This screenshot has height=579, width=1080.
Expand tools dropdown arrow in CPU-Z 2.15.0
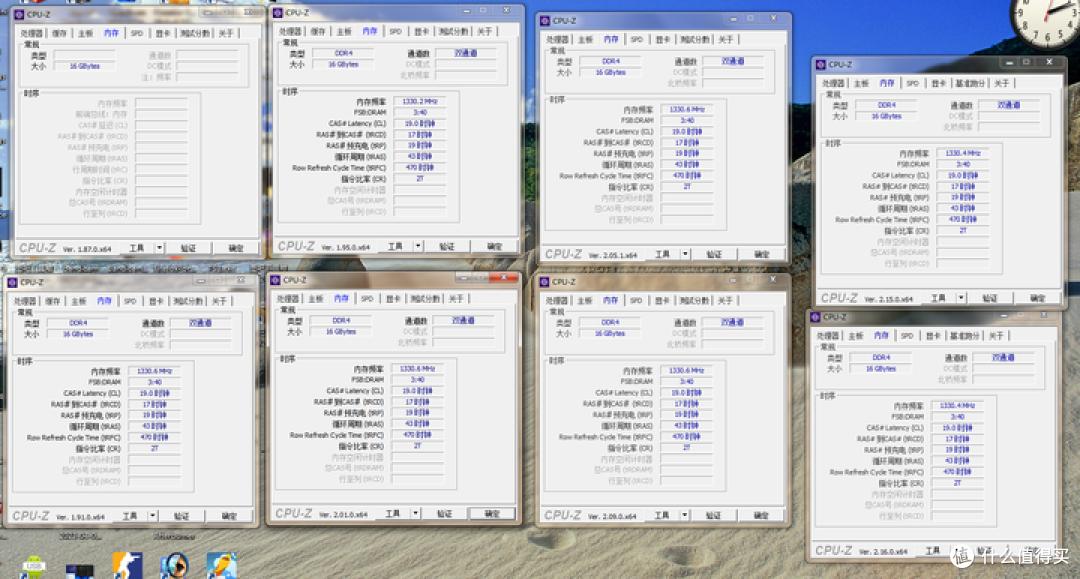(x=961, y=299)
